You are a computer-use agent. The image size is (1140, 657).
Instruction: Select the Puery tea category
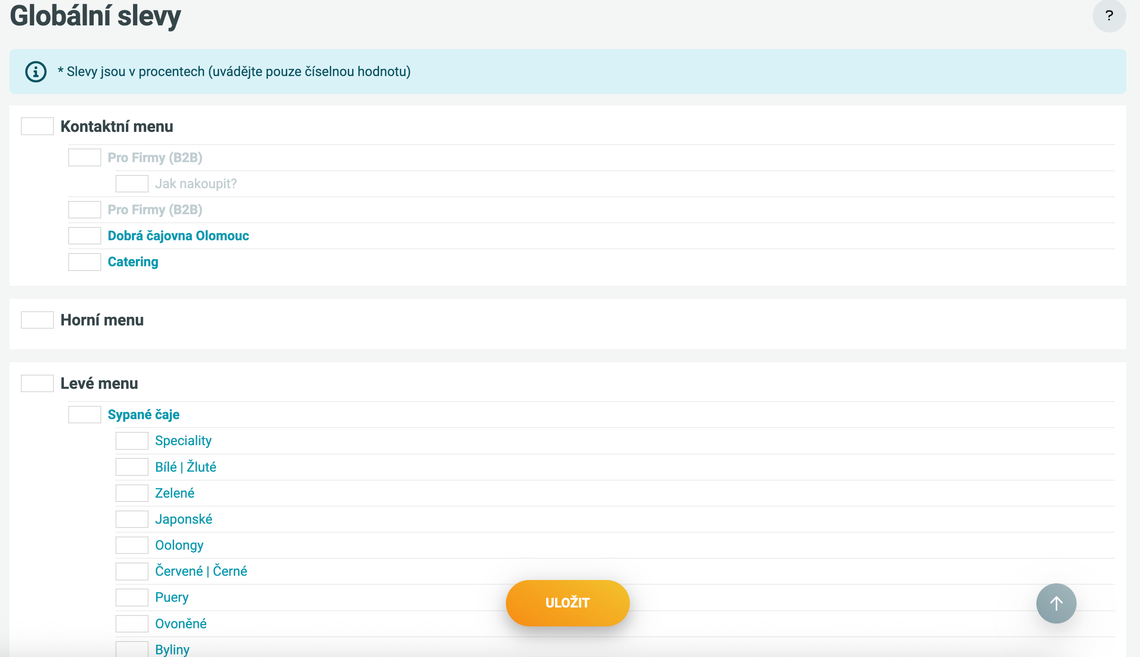[171, 597]
